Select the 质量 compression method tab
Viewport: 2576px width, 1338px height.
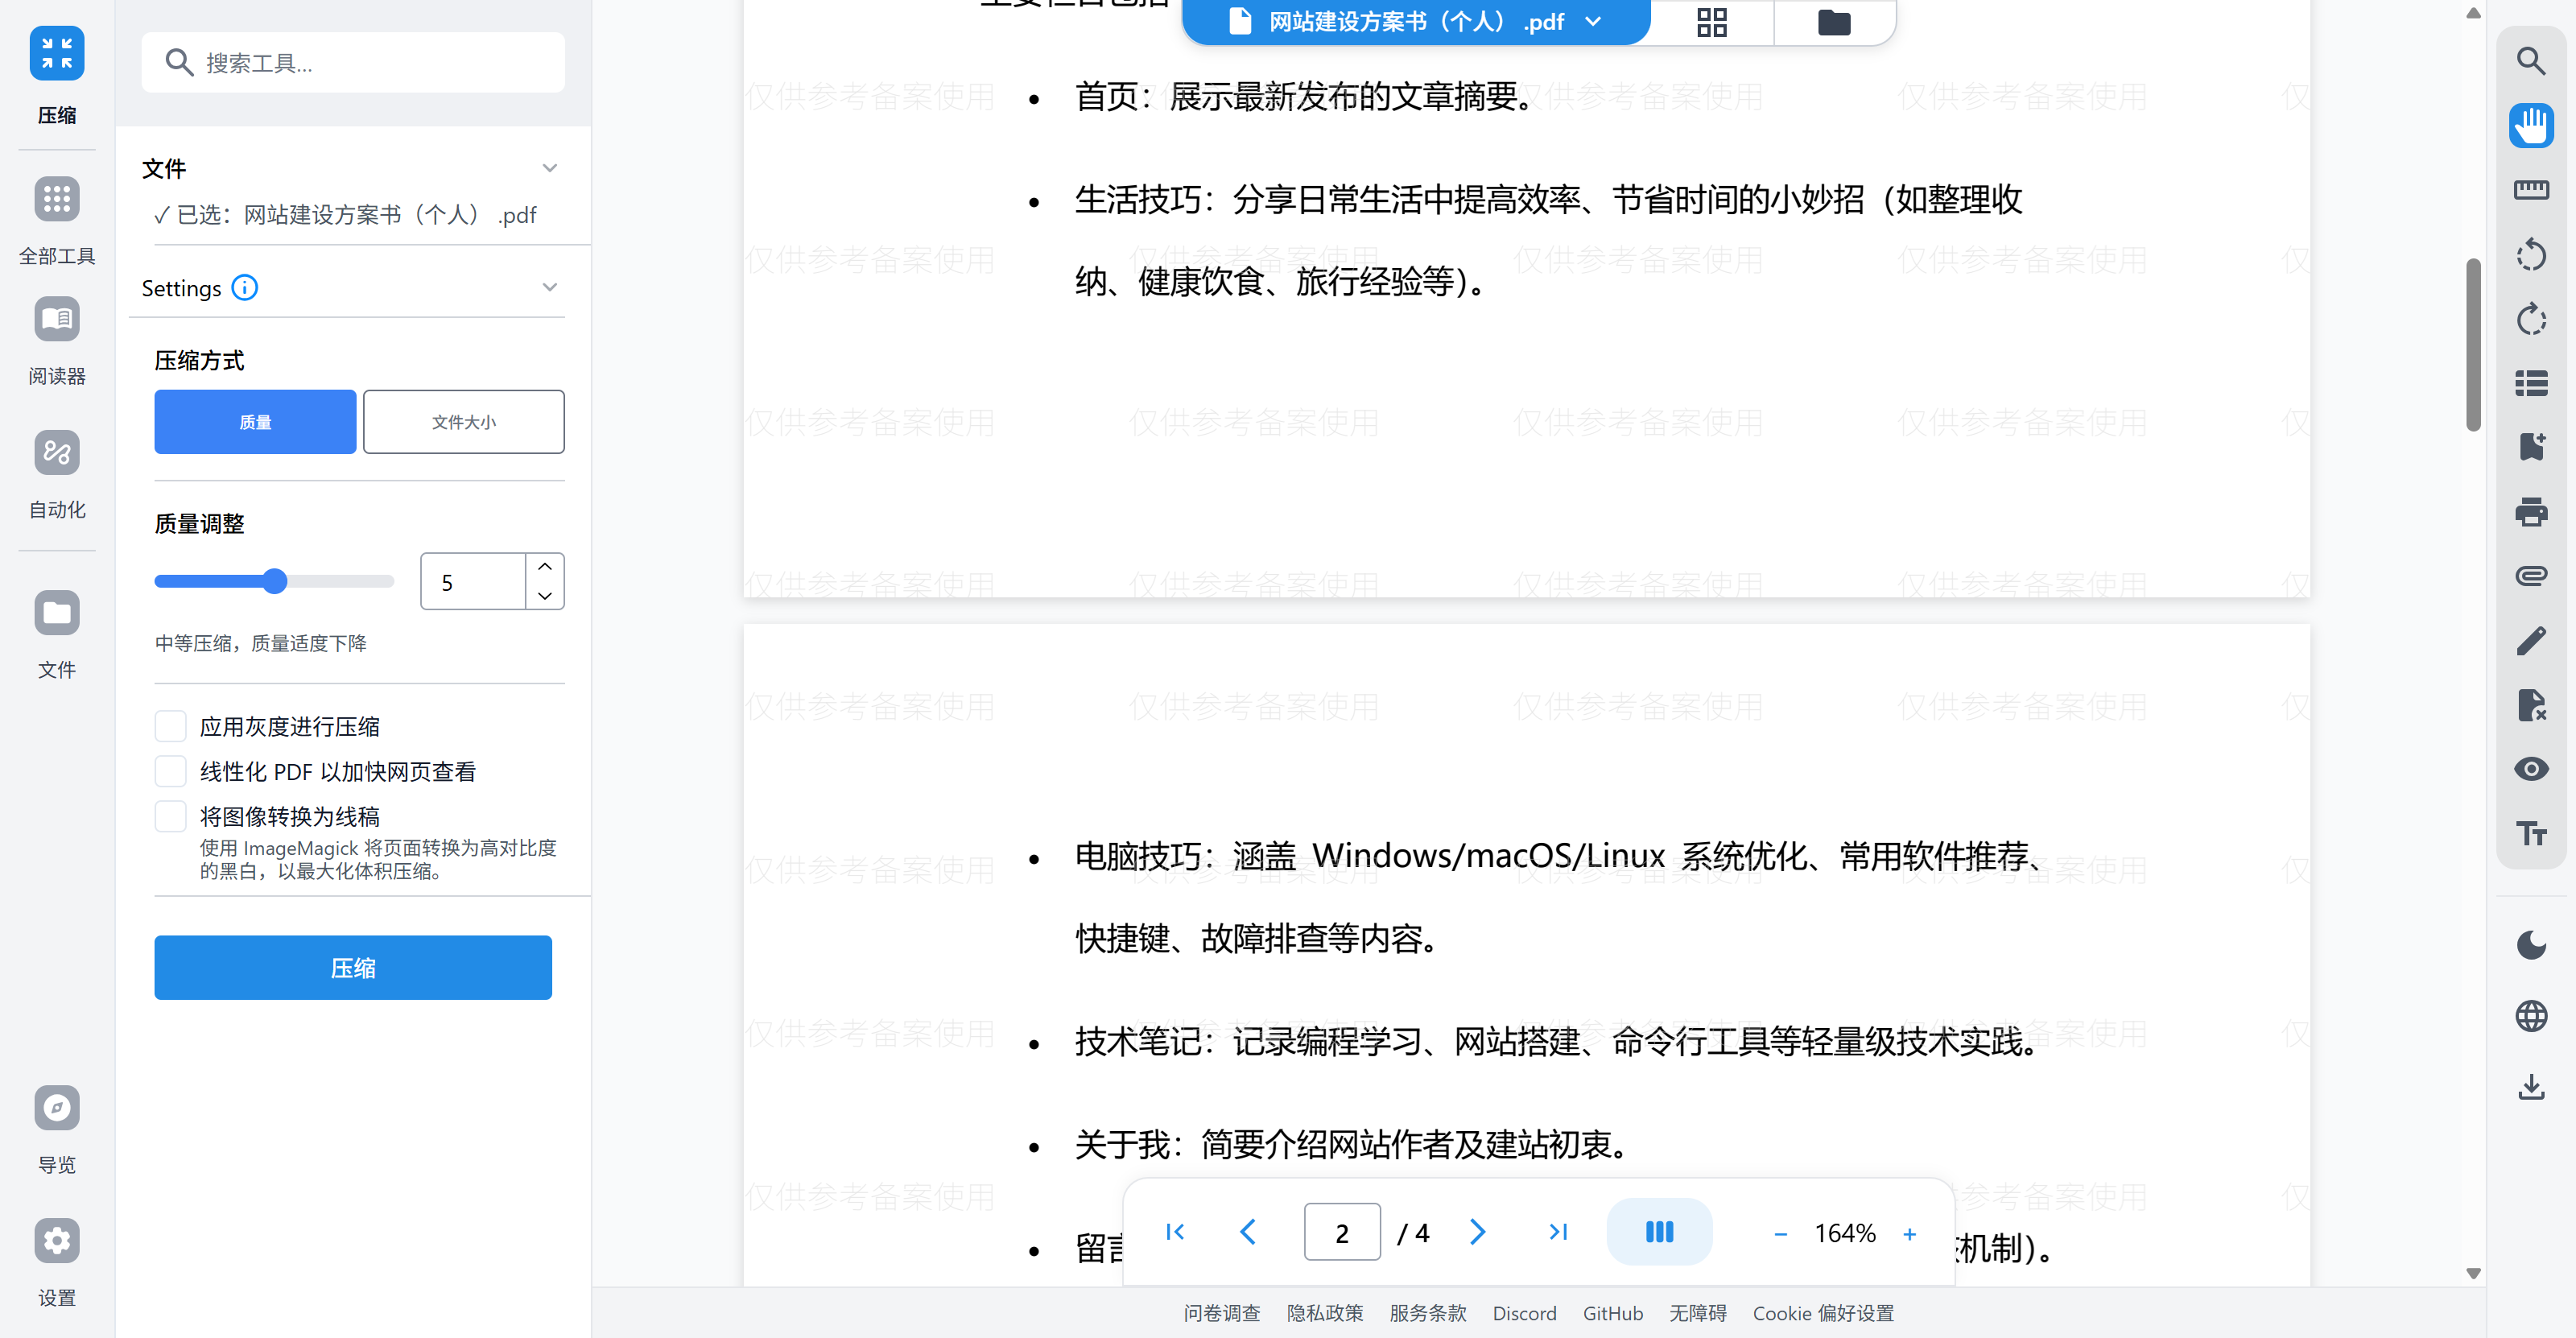point(255,422)
